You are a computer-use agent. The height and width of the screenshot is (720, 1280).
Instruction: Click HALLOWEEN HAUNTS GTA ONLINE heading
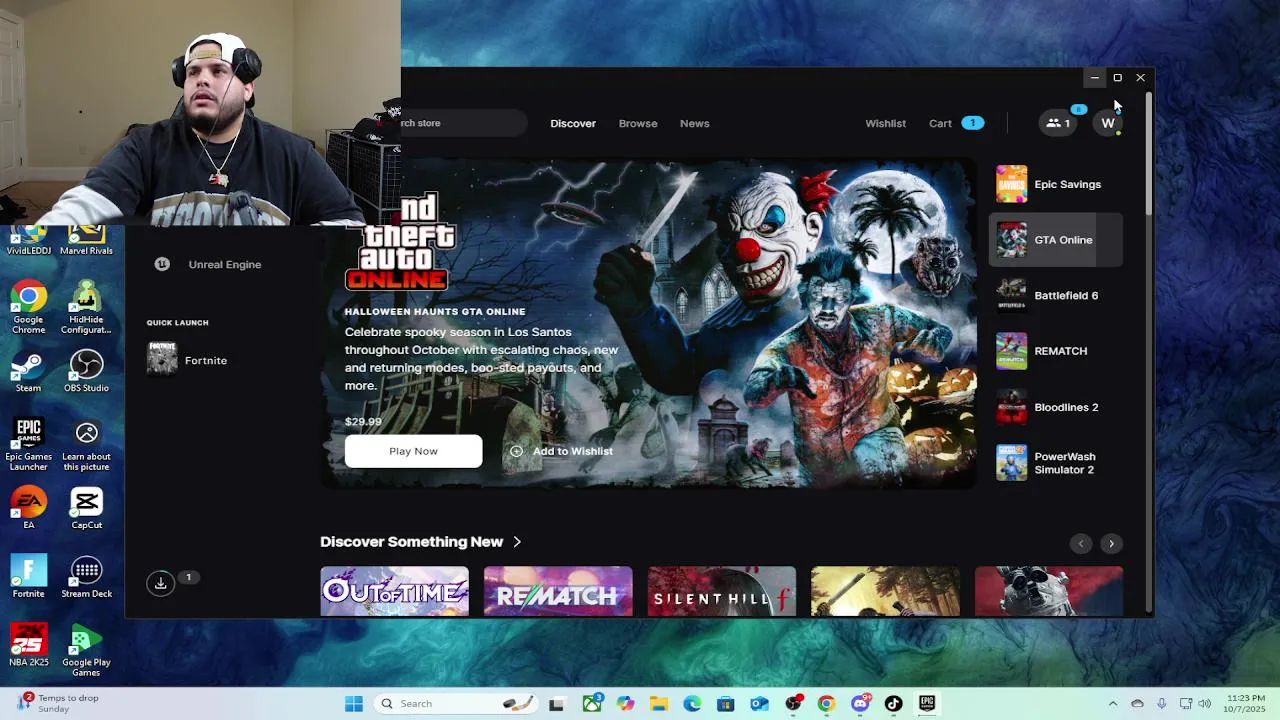point(435,312)
